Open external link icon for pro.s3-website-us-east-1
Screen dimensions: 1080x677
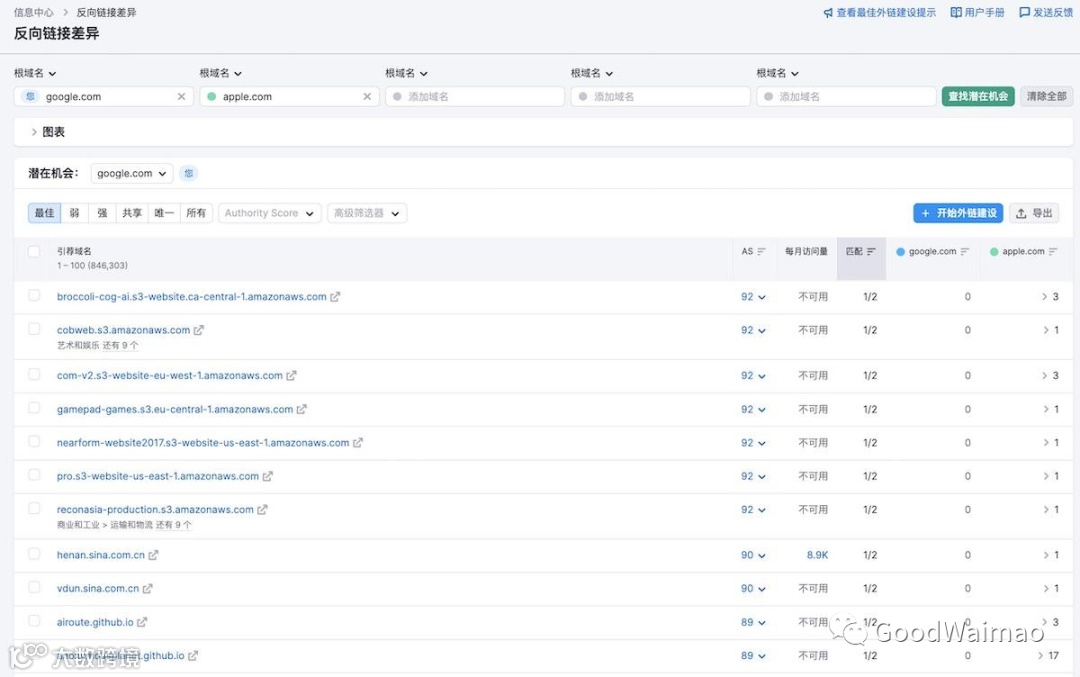[x=267, y=477]
